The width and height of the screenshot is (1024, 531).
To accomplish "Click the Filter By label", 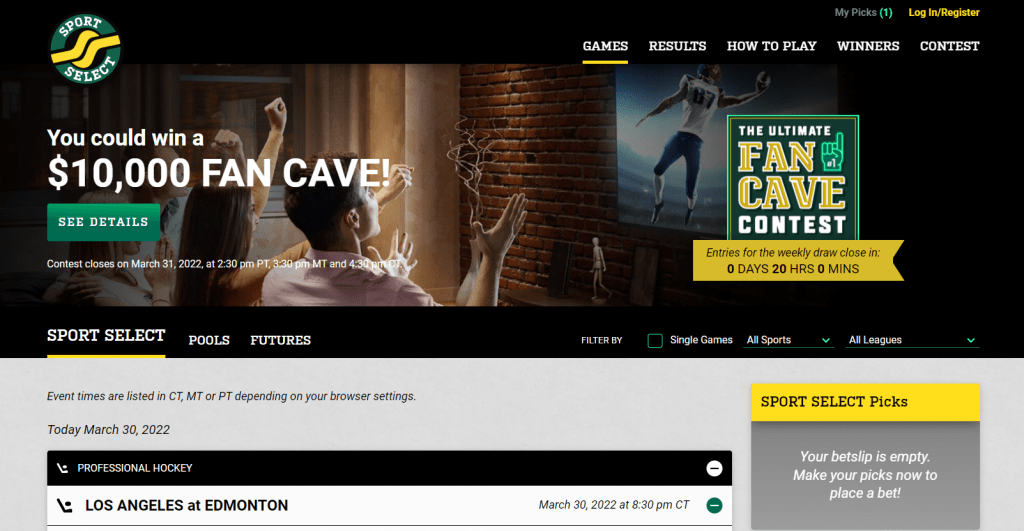I will click(601, 340).
